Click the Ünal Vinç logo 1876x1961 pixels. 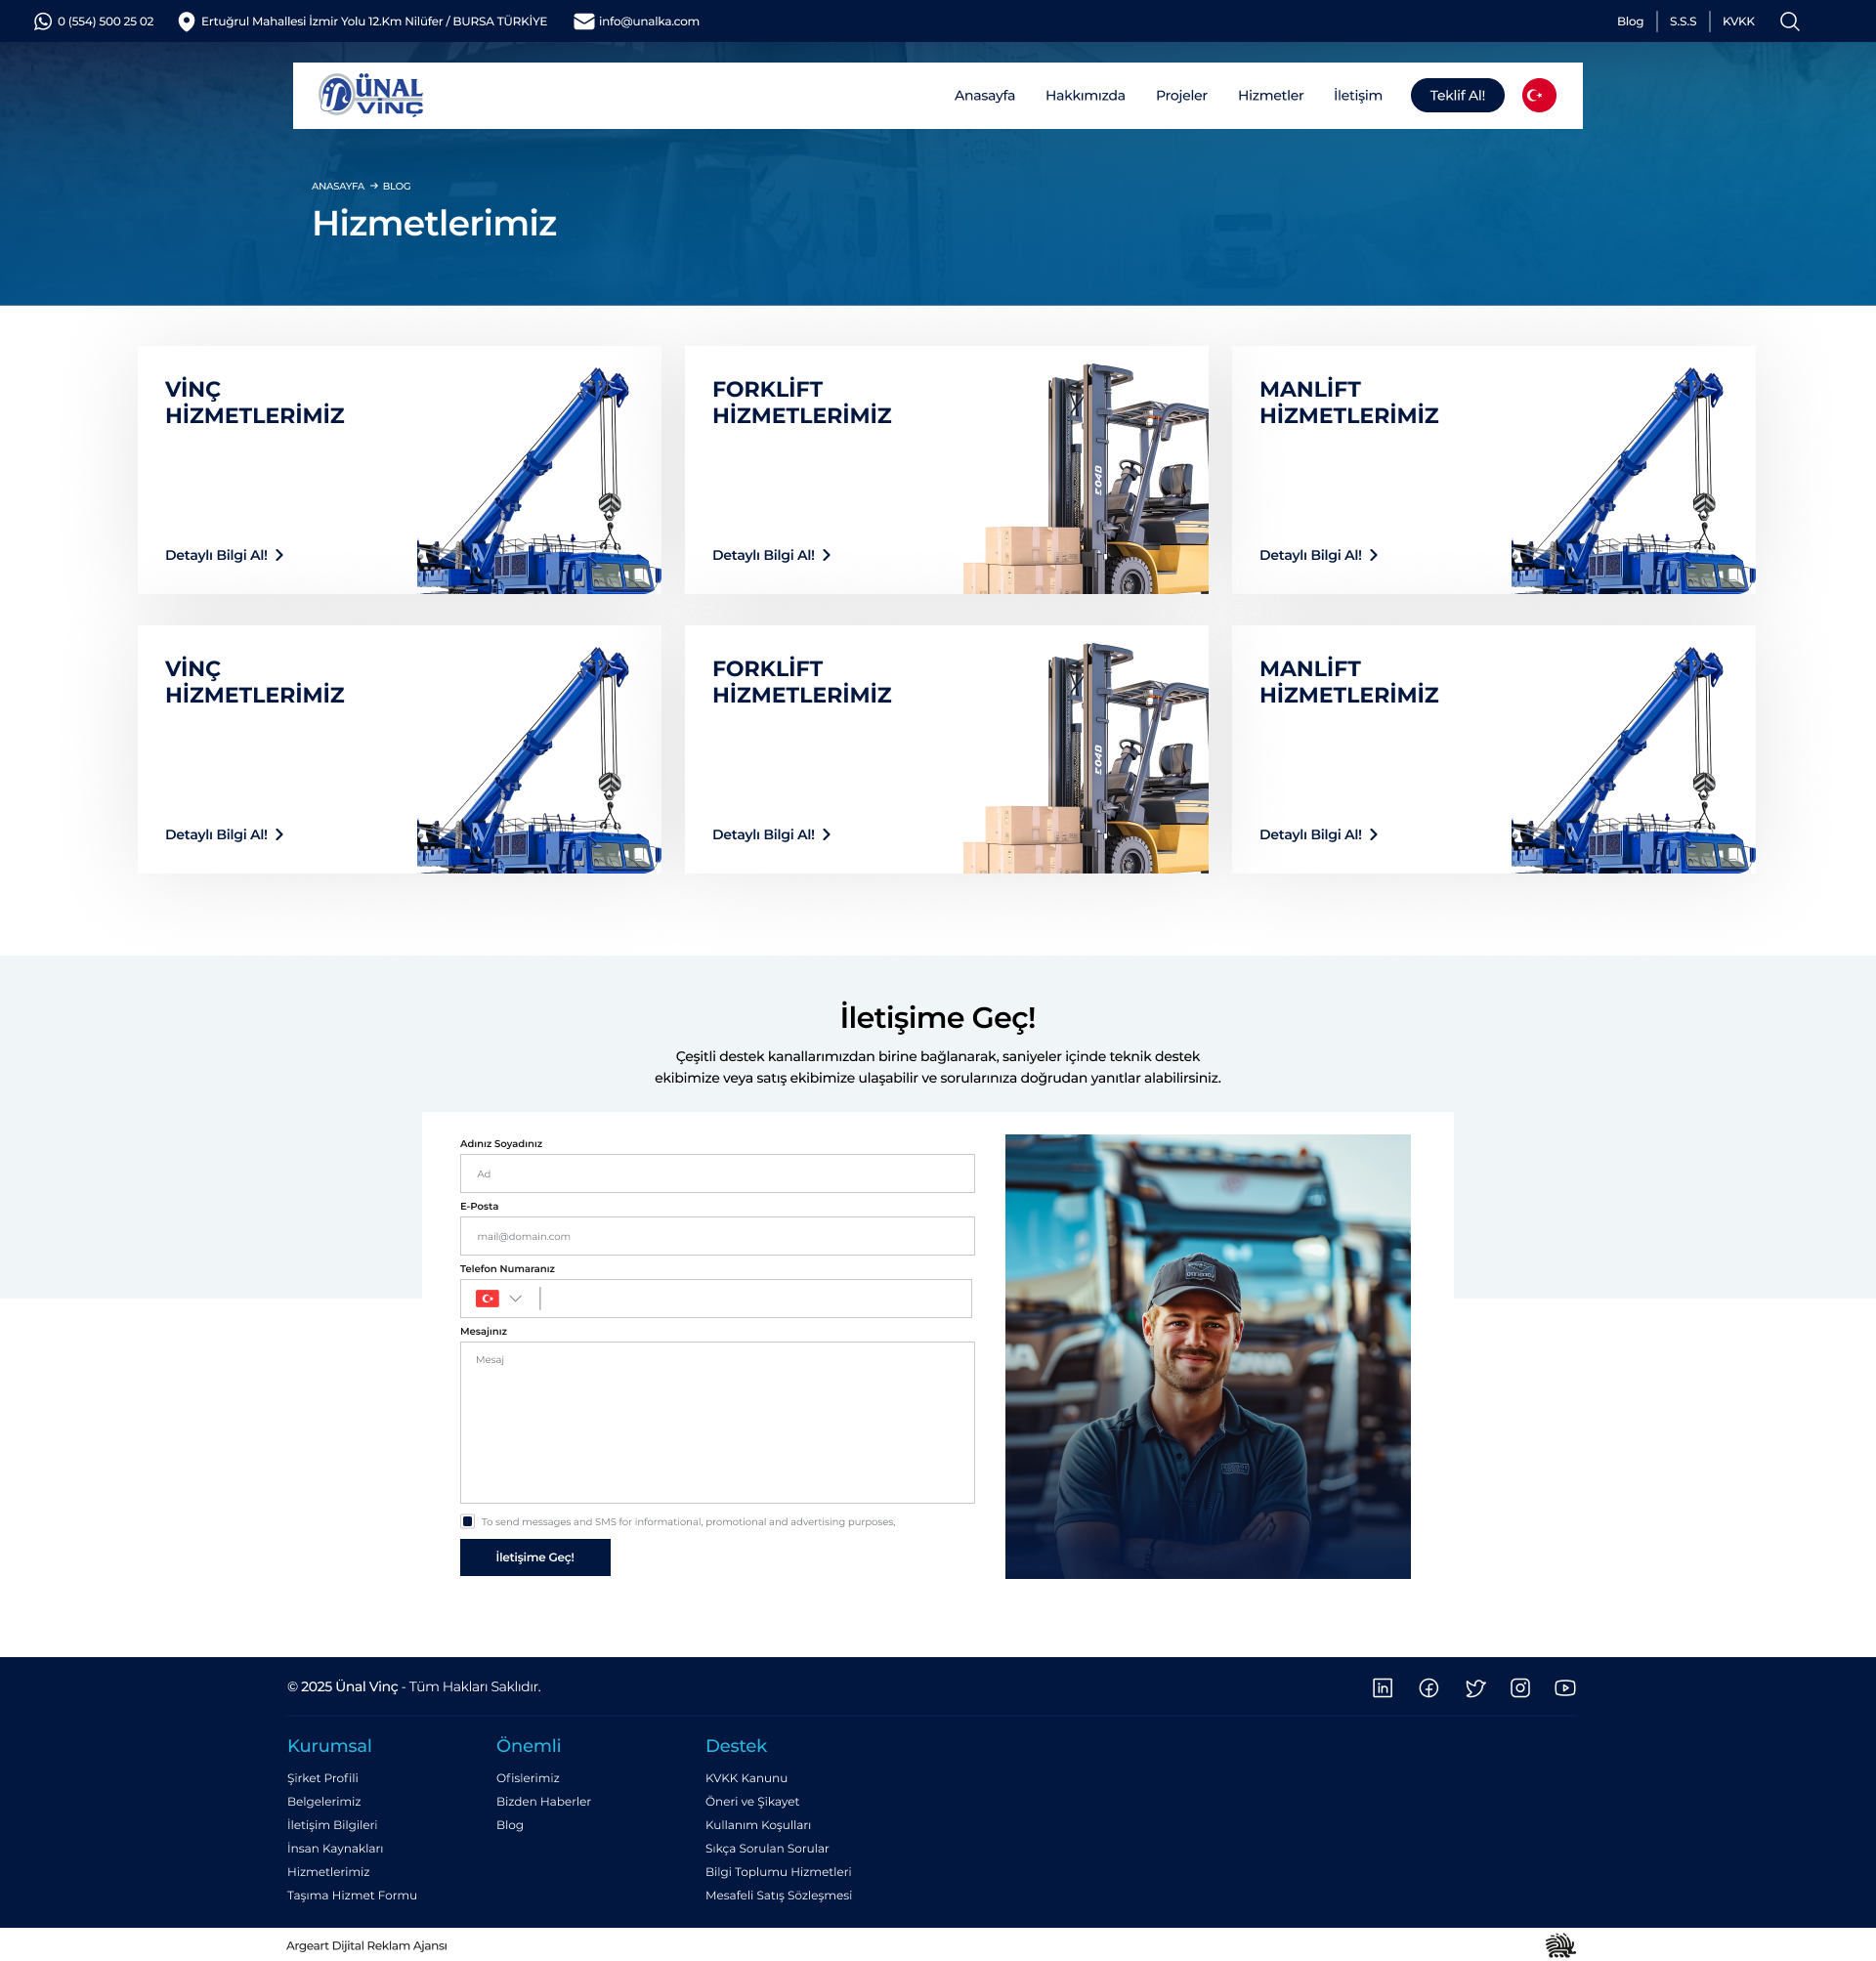click(x=371, y=95)
